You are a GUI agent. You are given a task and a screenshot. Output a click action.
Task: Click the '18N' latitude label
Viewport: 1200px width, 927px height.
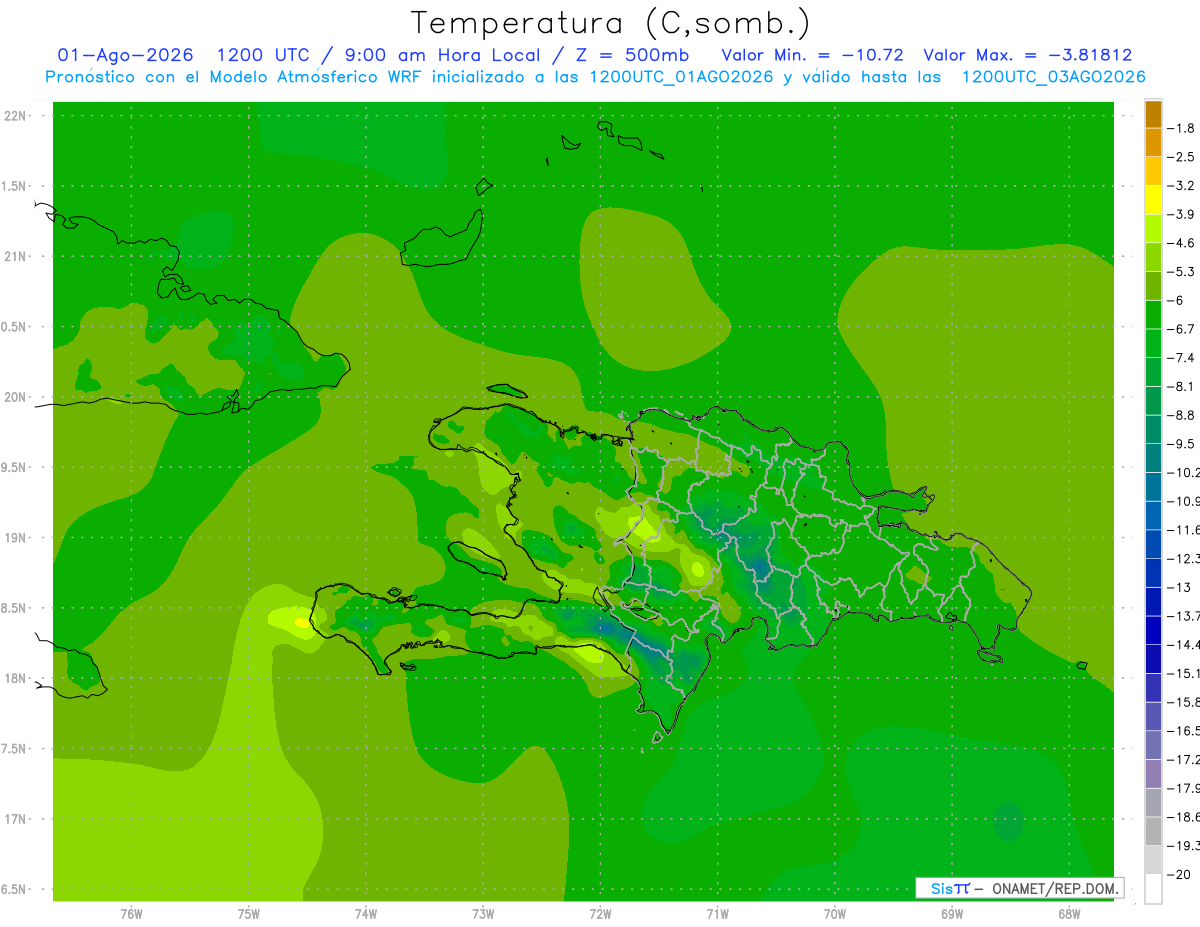pyautogui.click(x=17, y=679)
